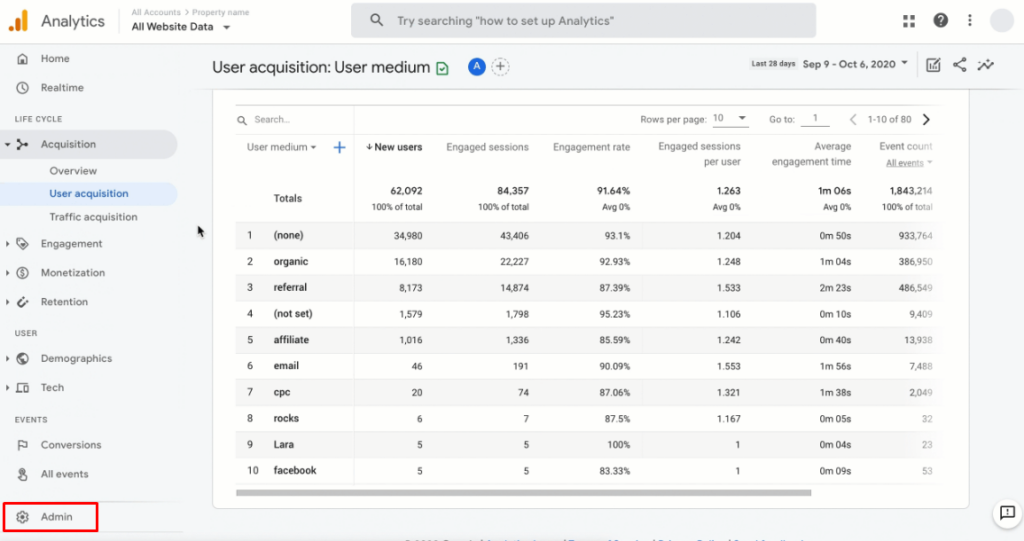Open the Insights sparkline icon
This screenshot has width=1024, height=541.
tap(986, 65)
